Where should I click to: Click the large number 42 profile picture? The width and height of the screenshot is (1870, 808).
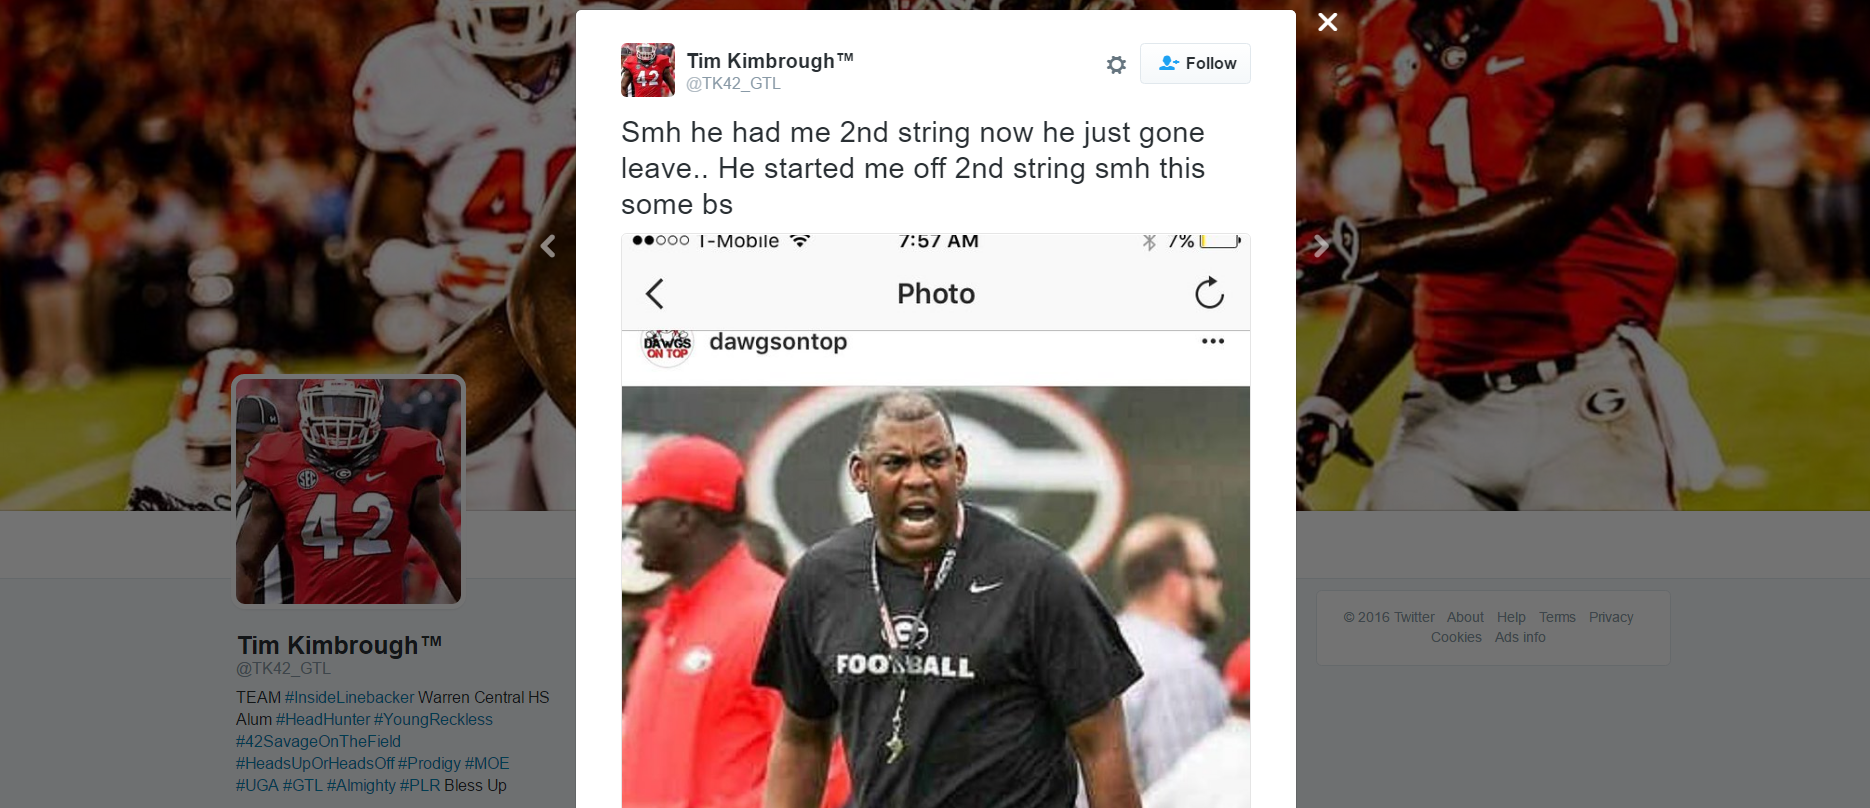pyautogui.click(x=348, y=491)
